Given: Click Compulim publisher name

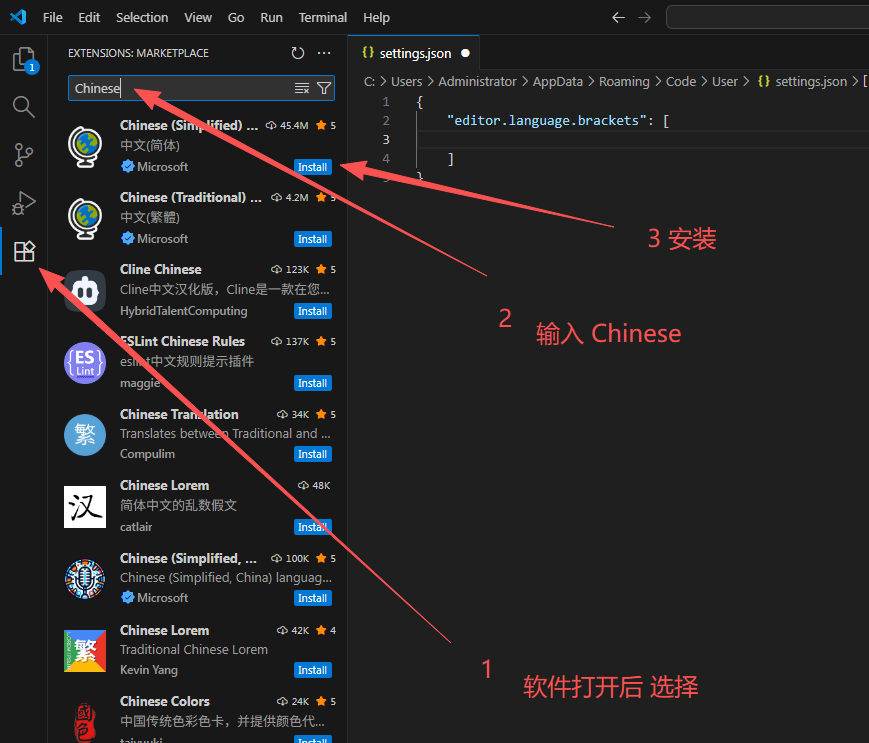Looking at the screenshot, I should tap(147, 454).
